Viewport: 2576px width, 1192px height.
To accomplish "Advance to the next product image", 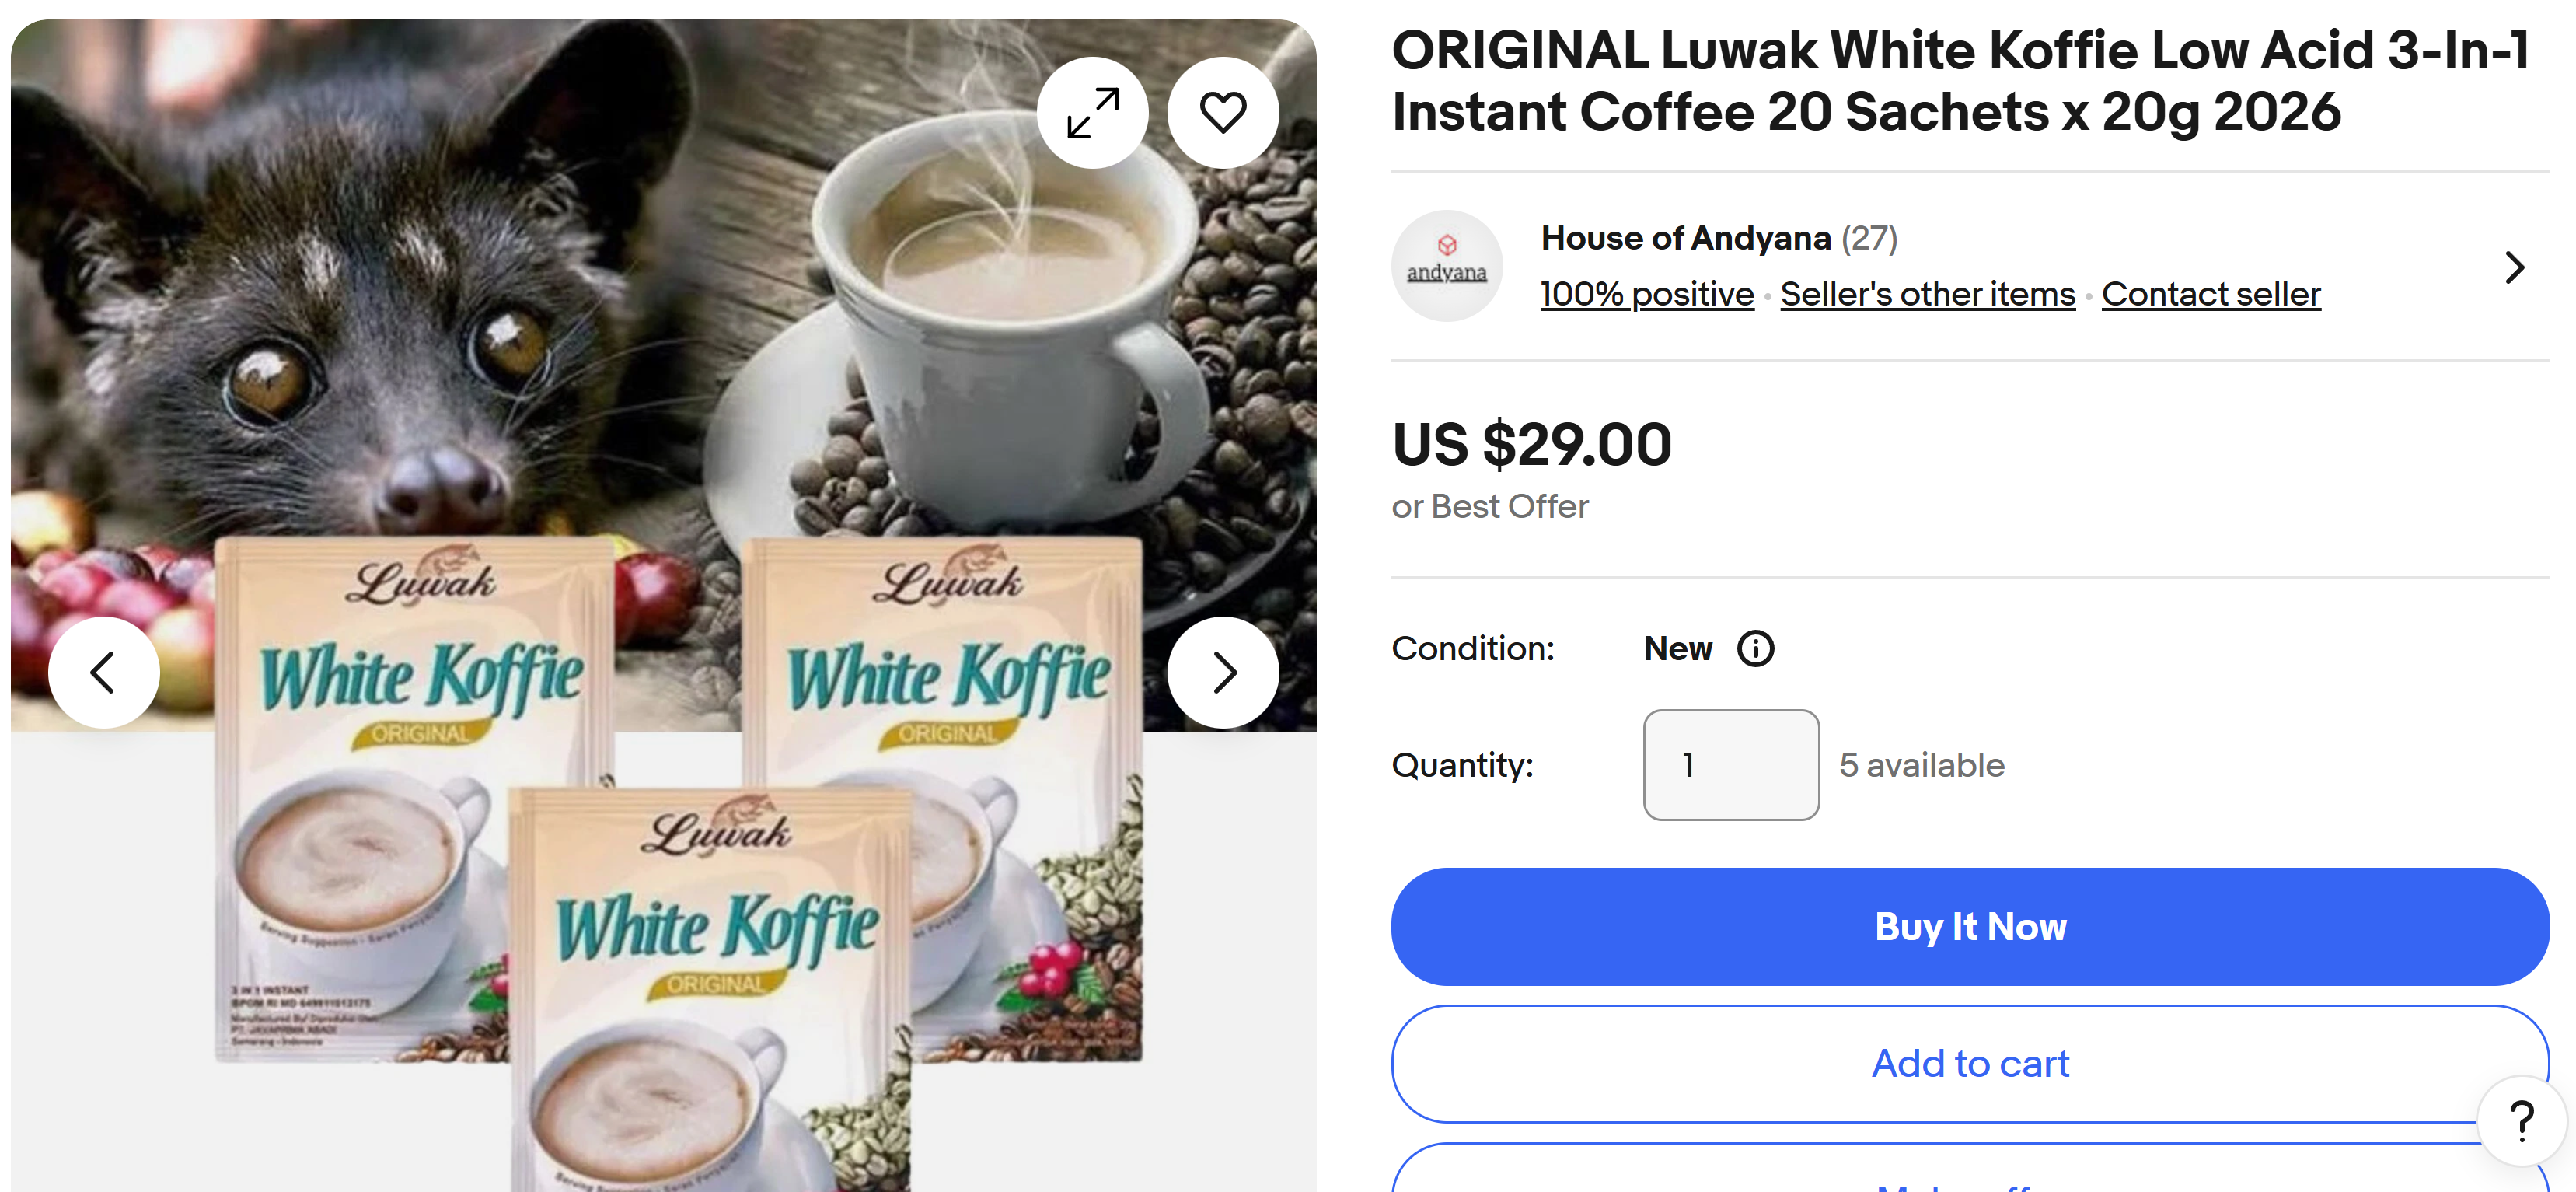I will pos(1223,672).
